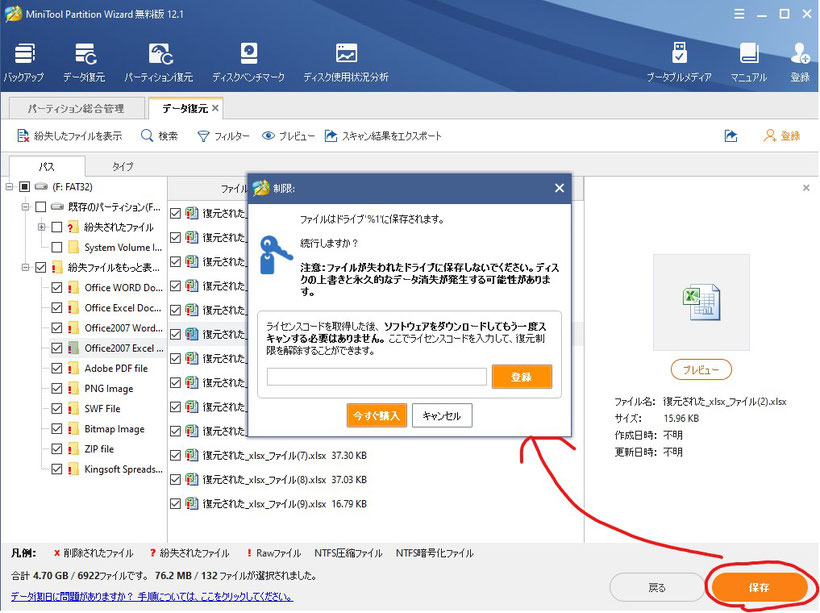Select file 復元された_xlsx_ファイル(9).xlsx
820x613 pixels.
[x=264, y=504]
